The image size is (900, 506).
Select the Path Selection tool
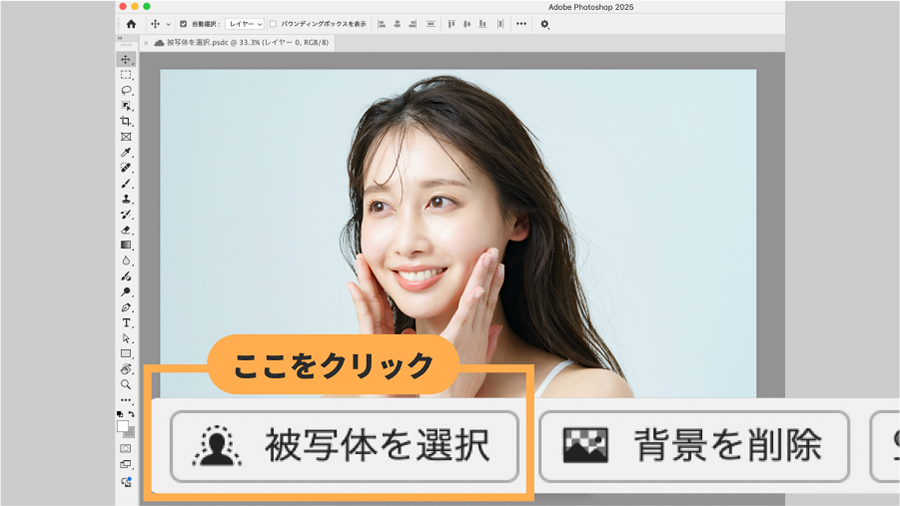tap(126, 338)
